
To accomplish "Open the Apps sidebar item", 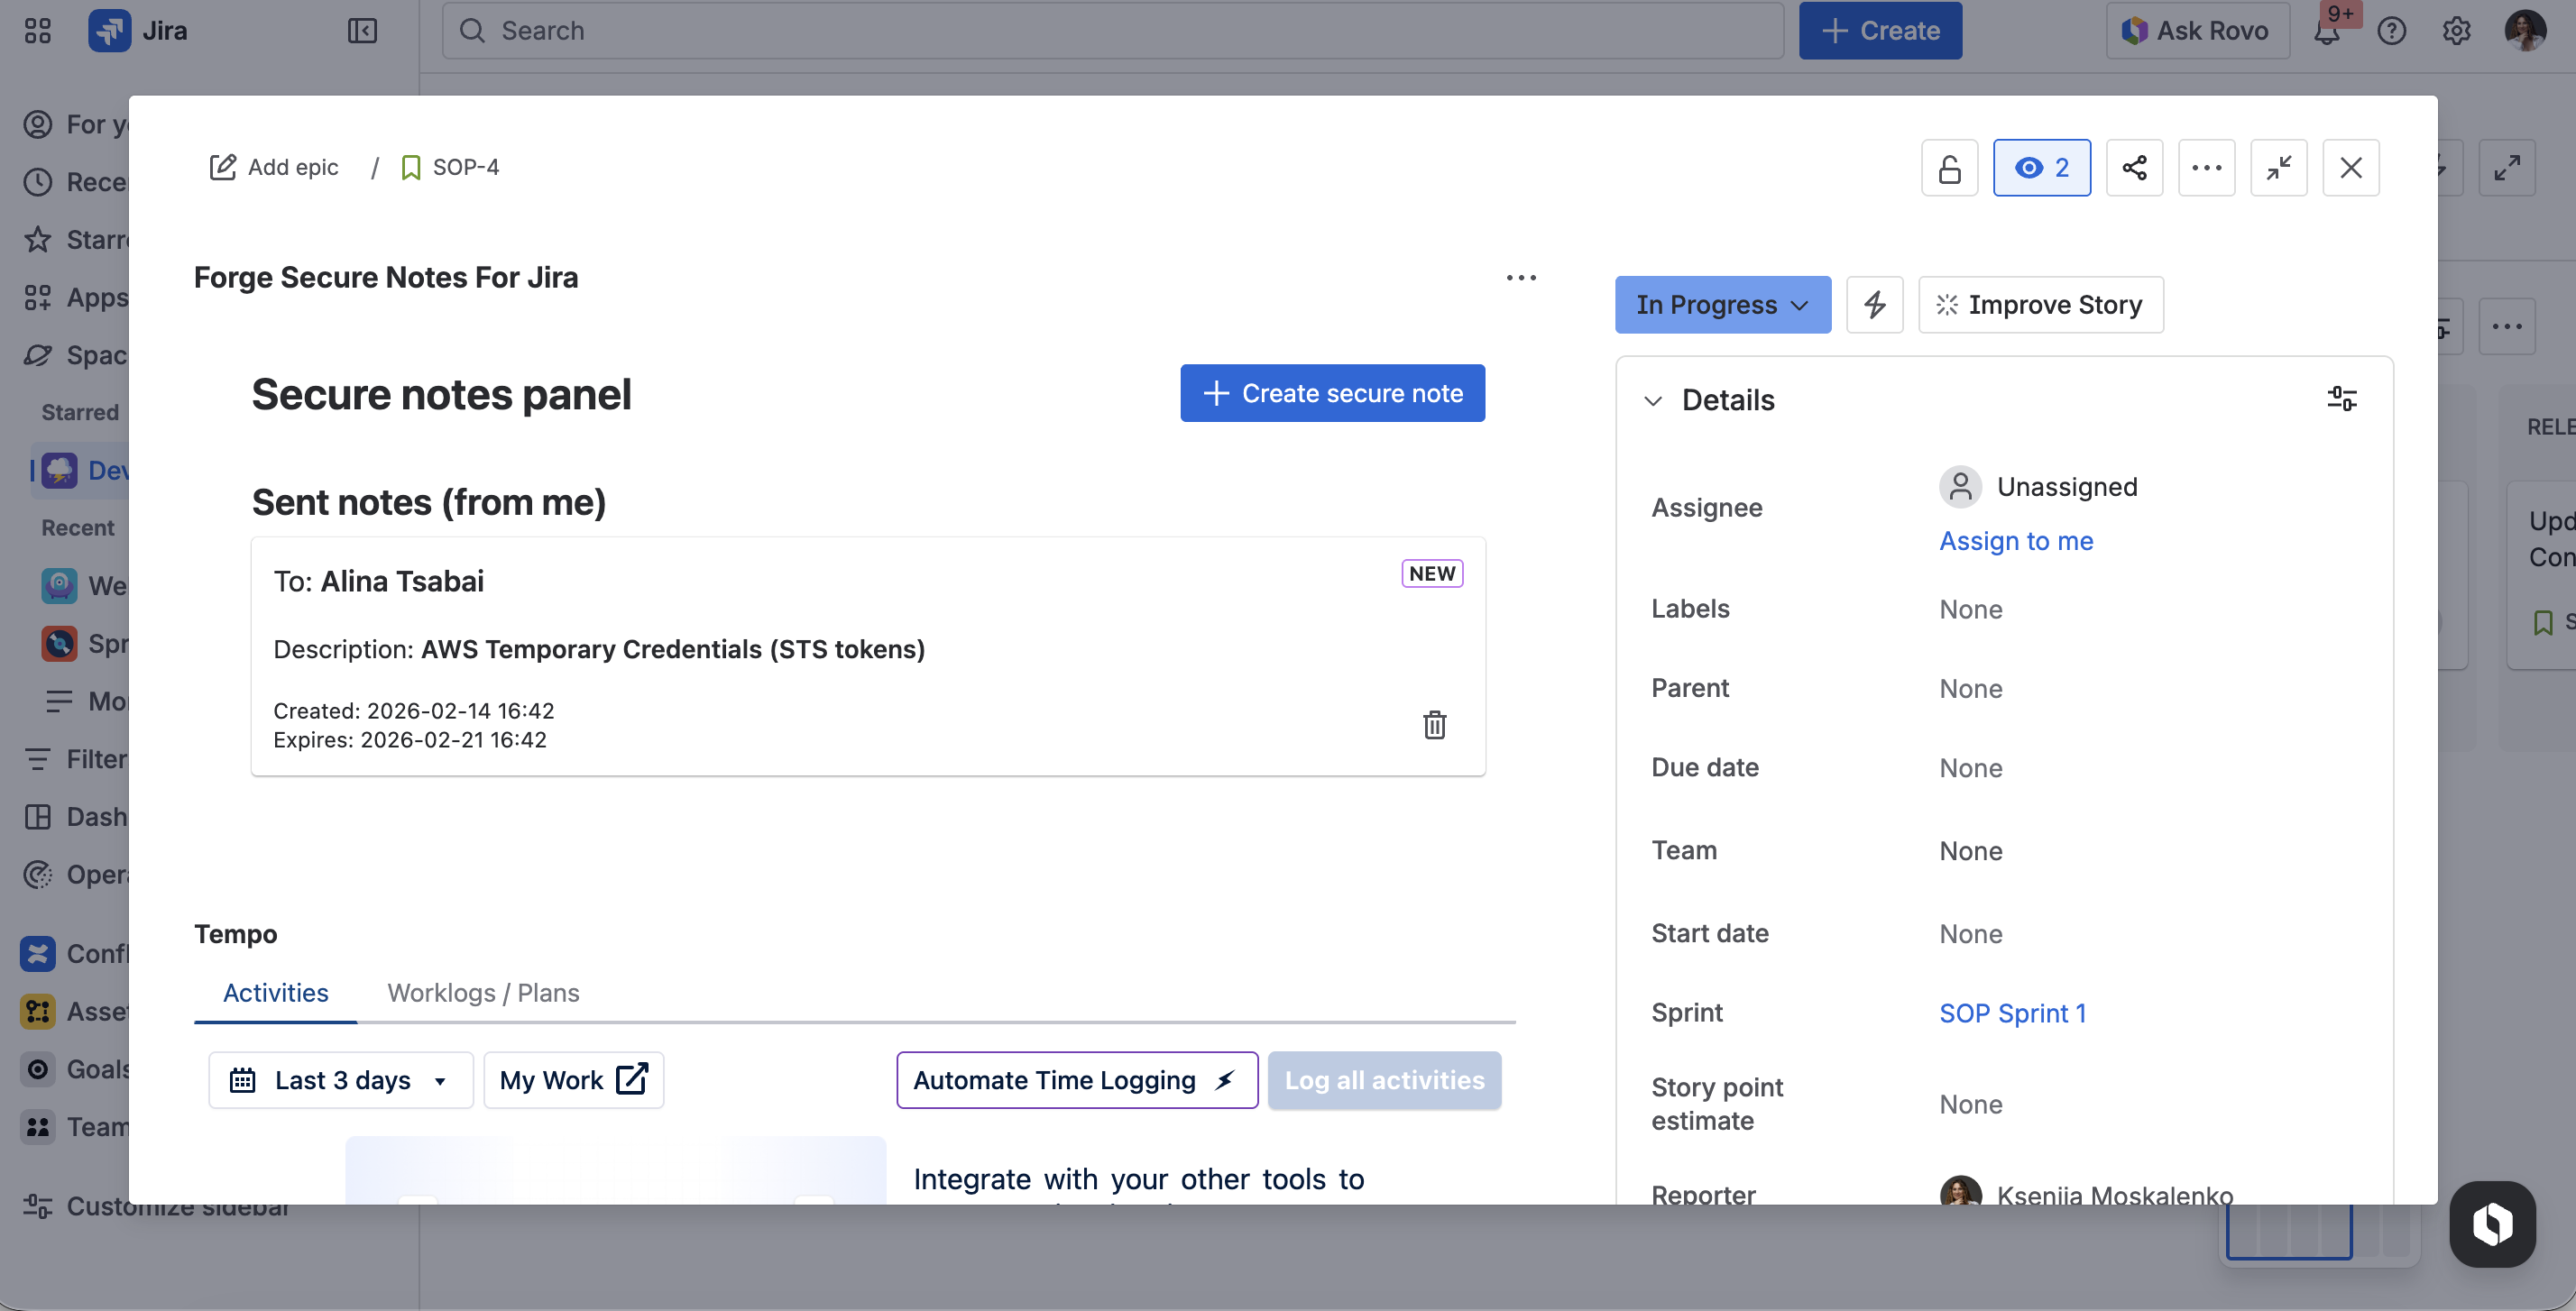I will [x=75, y=298].
